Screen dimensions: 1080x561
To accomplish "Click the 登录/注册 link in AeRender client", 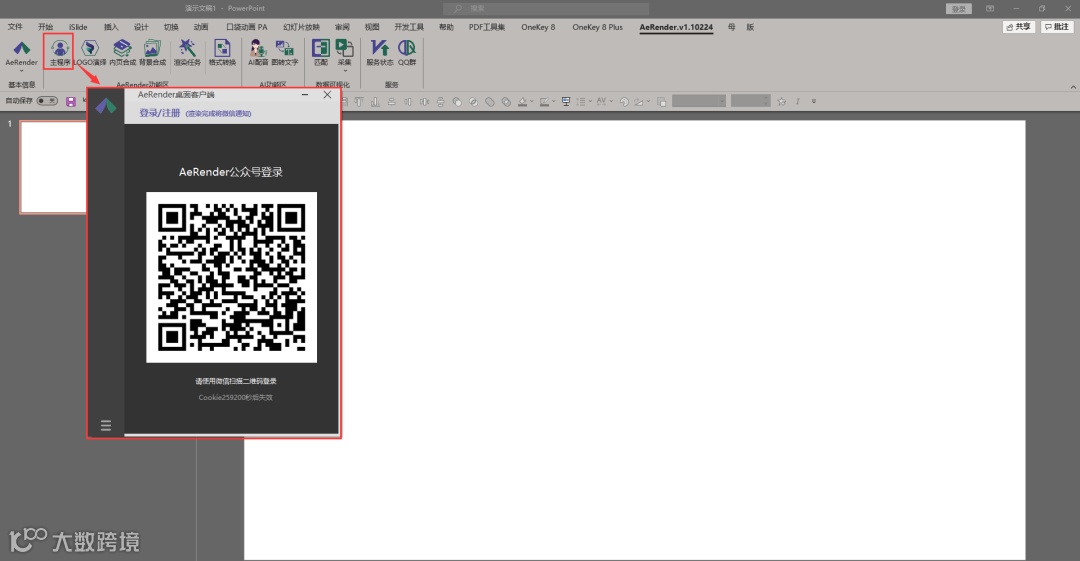I will 160,113.
